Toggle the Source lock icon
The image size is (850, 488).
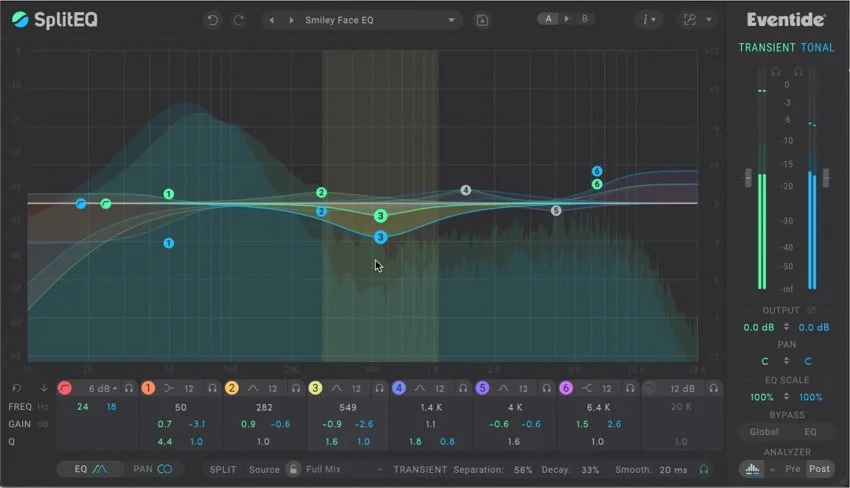click(293, 469)
